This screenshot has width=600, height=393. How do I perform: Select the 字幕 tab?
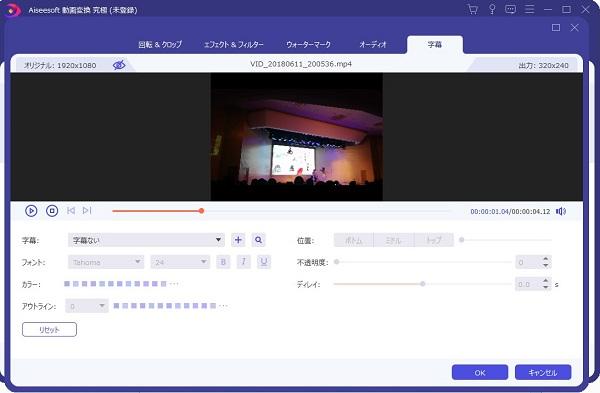435,44
